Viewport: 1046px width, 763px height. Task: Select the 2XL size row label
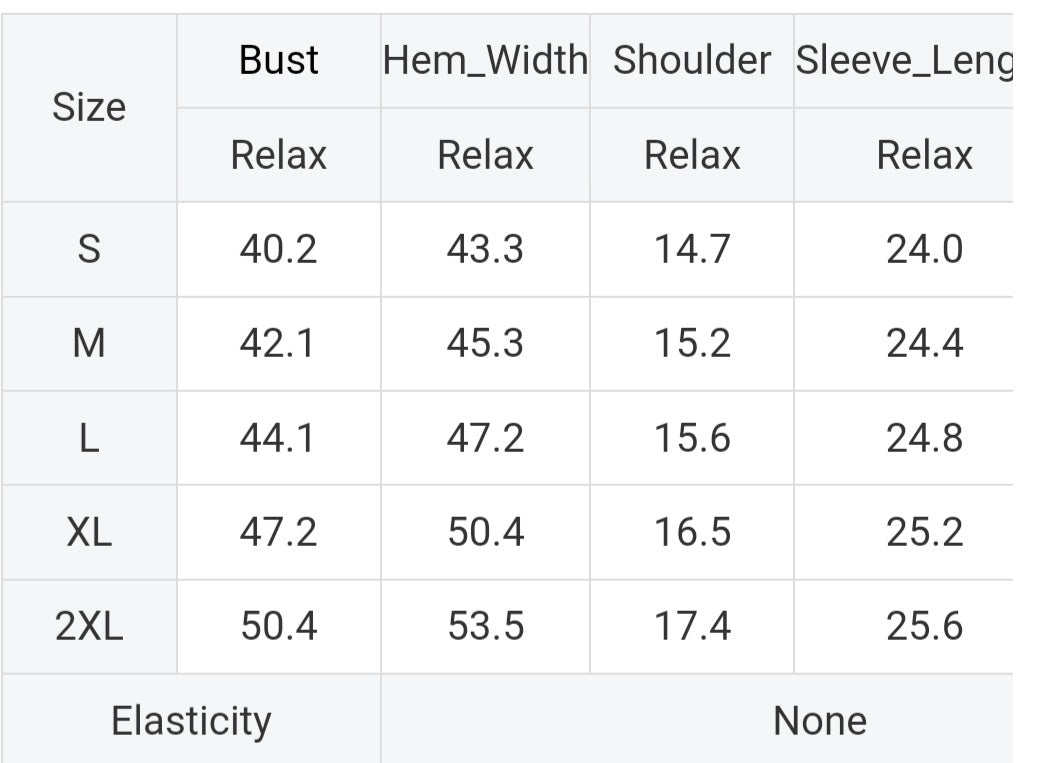point(89,627)
